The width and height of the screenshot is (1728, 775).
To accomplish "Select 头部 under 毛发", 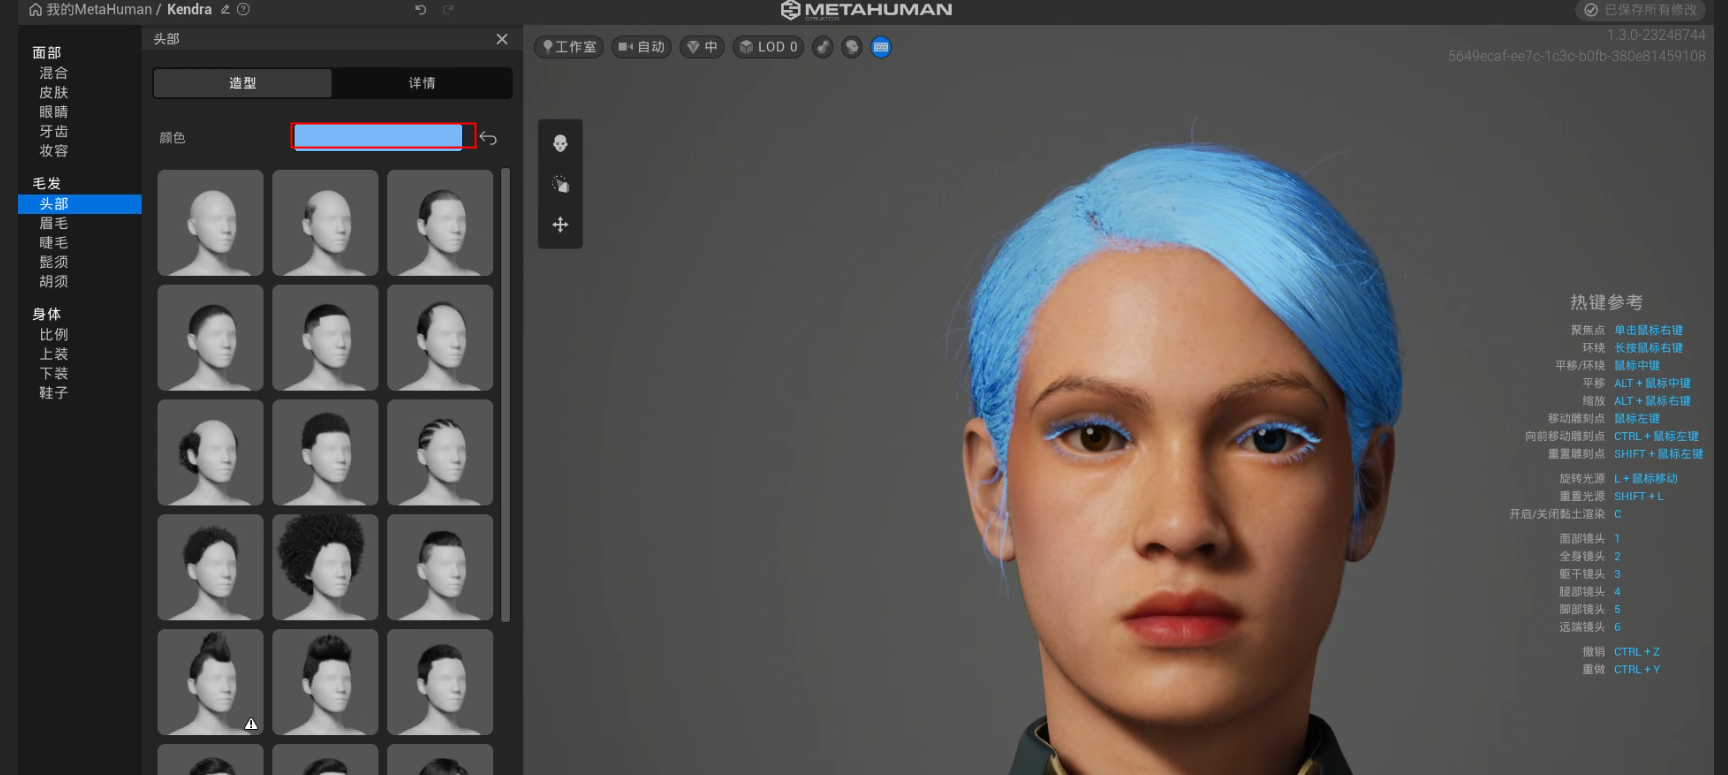I will coord(80,204).
